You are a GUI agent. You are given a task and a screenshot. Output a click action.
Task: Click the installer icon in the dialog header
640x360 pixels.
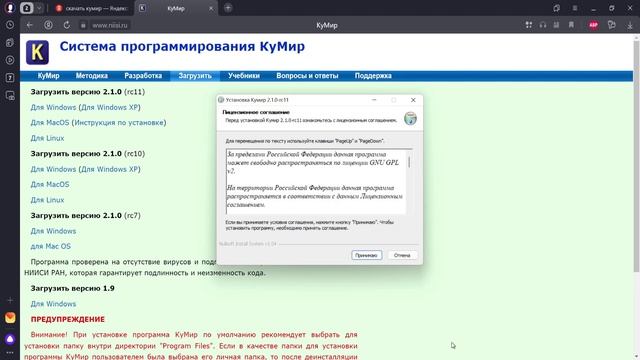pyautogui.click(x=410, y=118)
